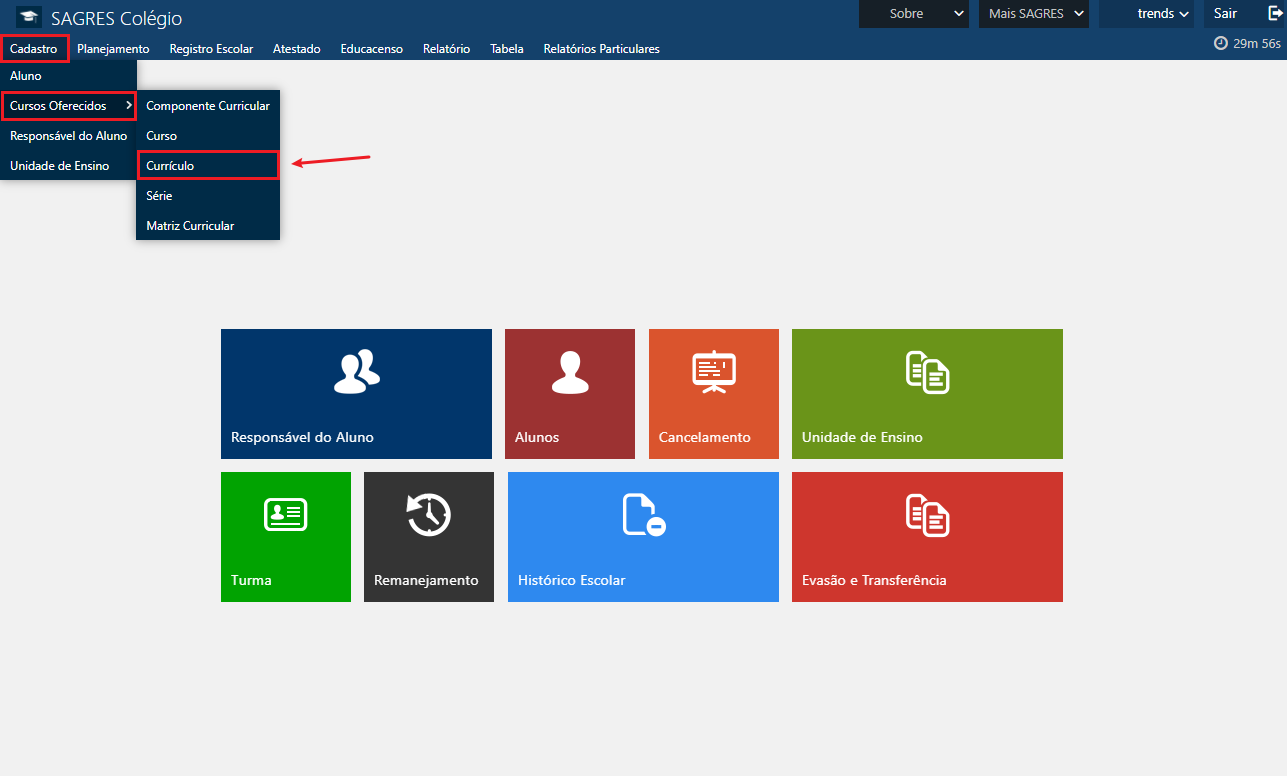Viewport: 1287px width, 776px height.
Task: Open the Planejamento menu
Action: [x=113, y=49]
